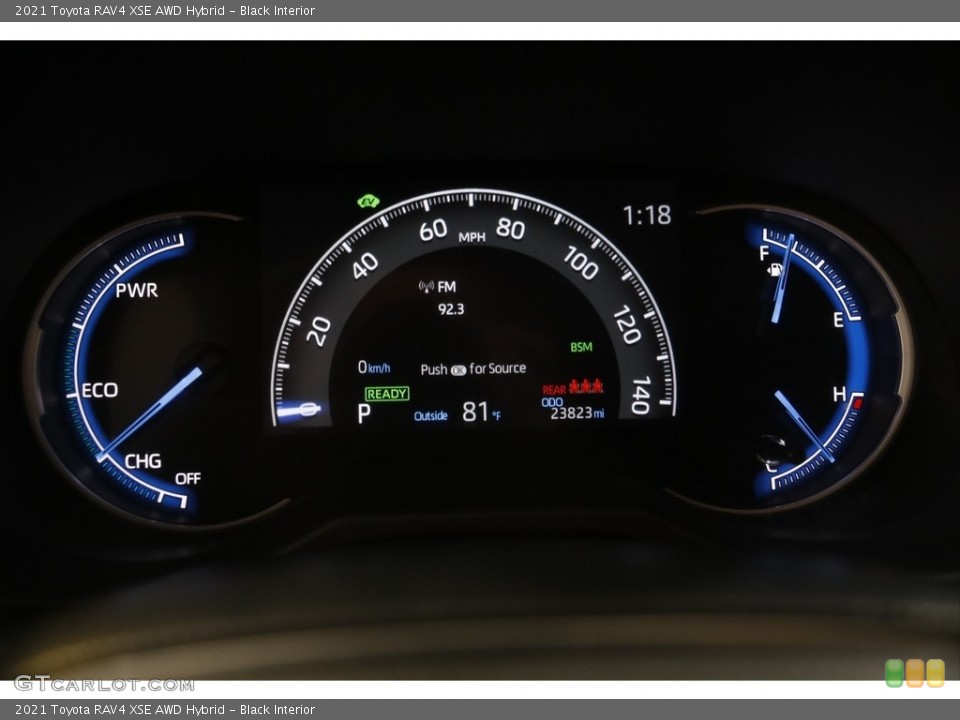Click the H label on temperature gauge
The width and height of the screenshot is (960, 720).
click(839, 394)
